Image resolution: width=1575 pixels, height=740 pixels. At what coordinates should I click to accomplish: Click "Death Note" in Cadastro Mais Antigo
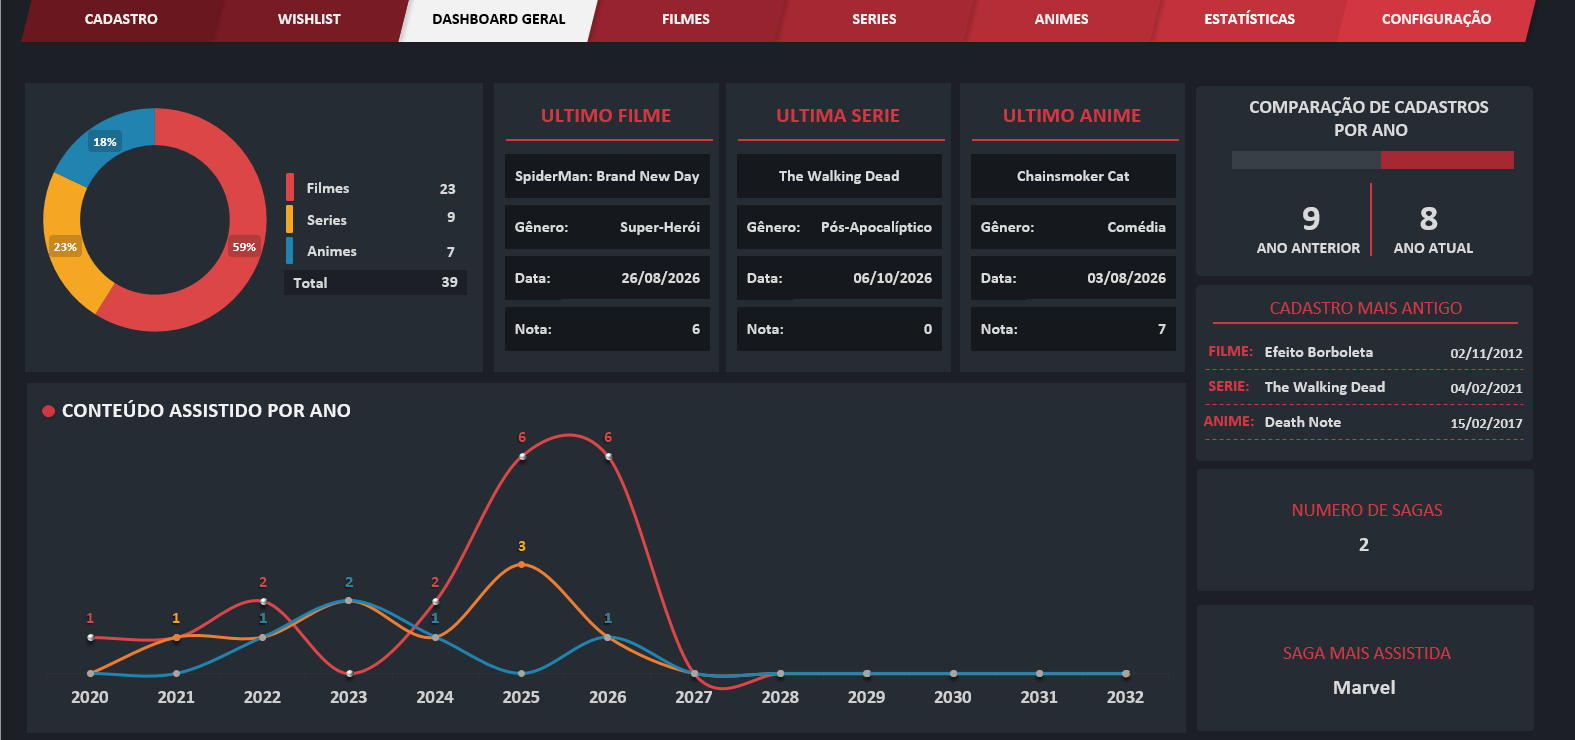coord(1302,422)
